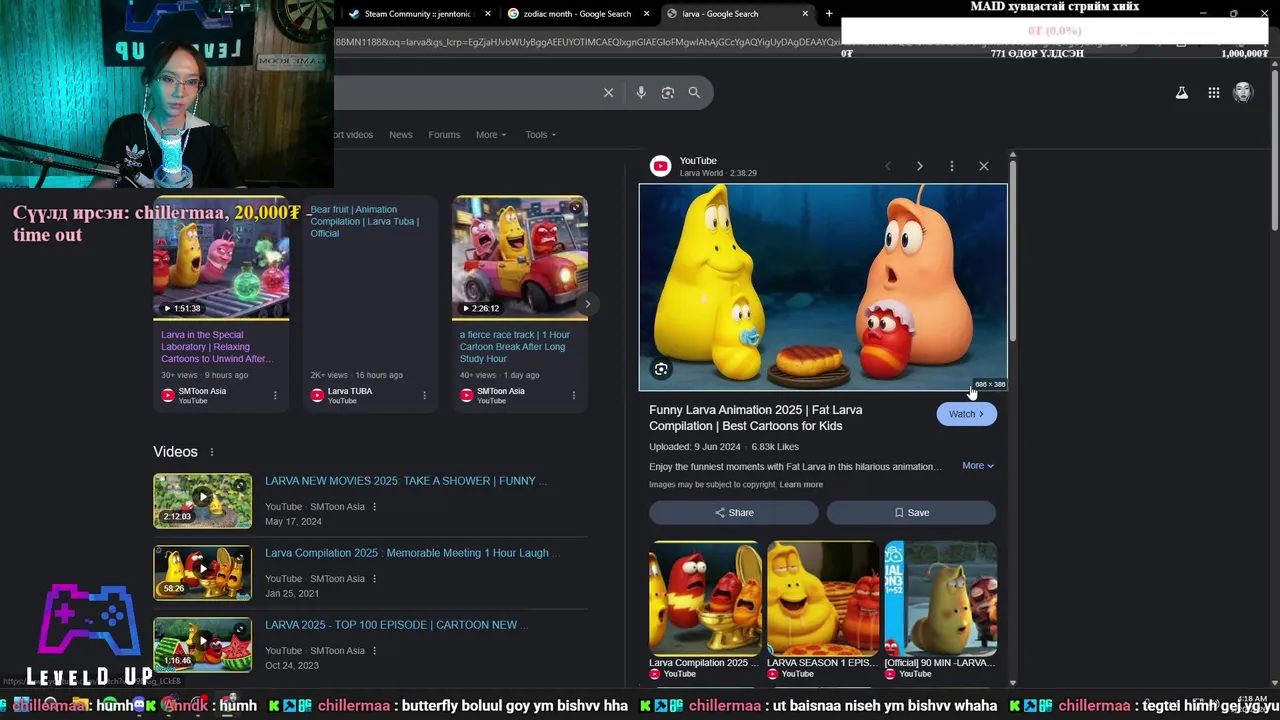Image resolution: width=1280 pixels, height=720 pixels.
Task: Close the Steam Community browser tab
Action: pyautogui.click(x=488, y=14)
